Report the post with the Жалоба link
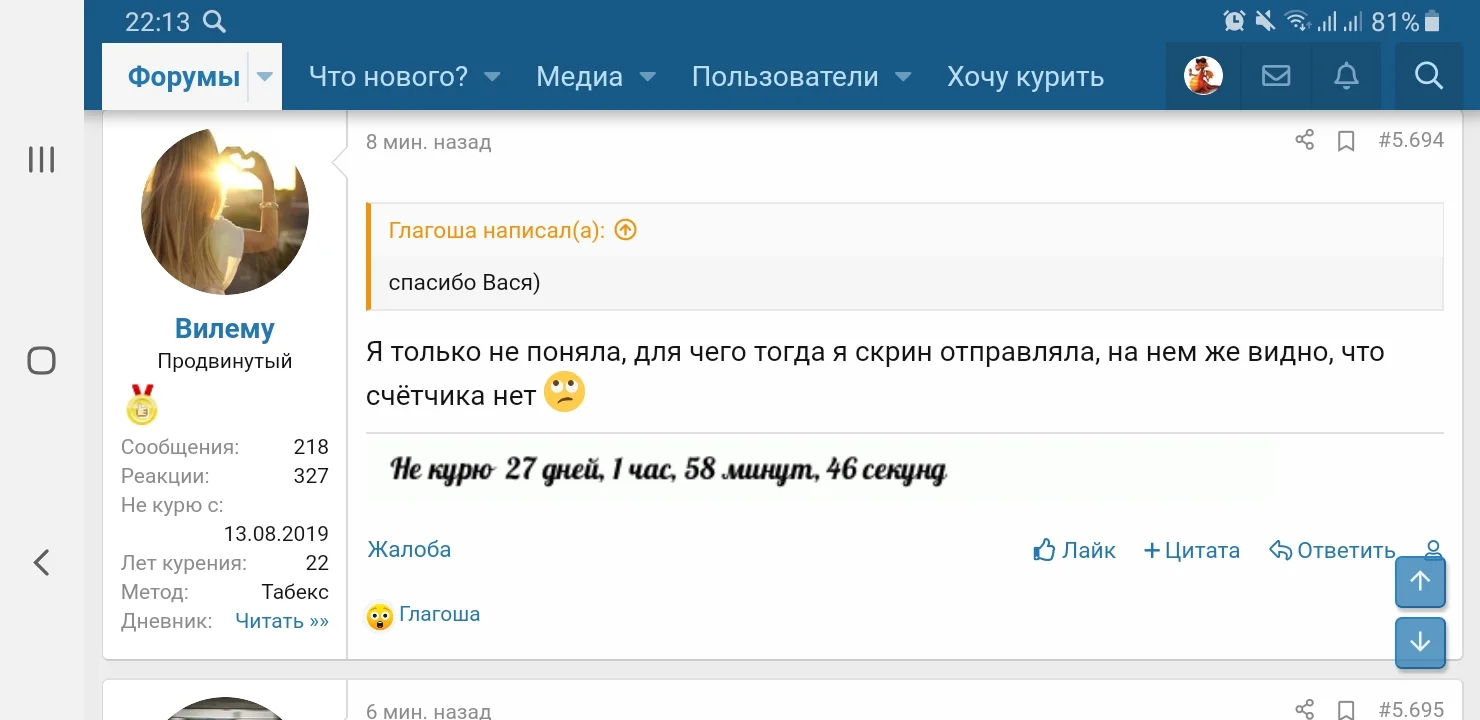 [x=409, y=549]
